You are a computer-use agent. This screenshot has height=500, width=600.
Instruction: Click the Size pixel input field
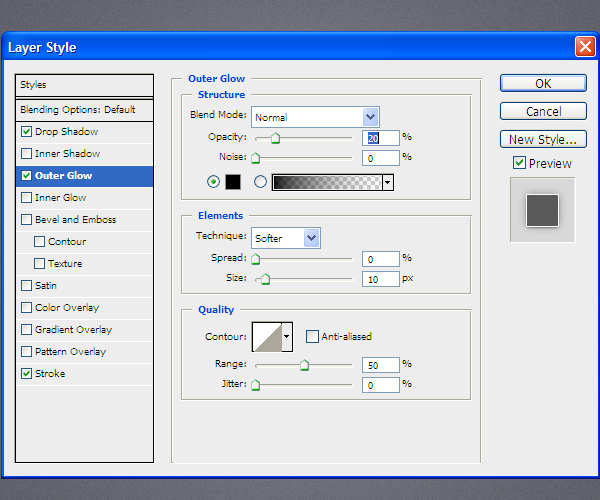pos(381,279)
